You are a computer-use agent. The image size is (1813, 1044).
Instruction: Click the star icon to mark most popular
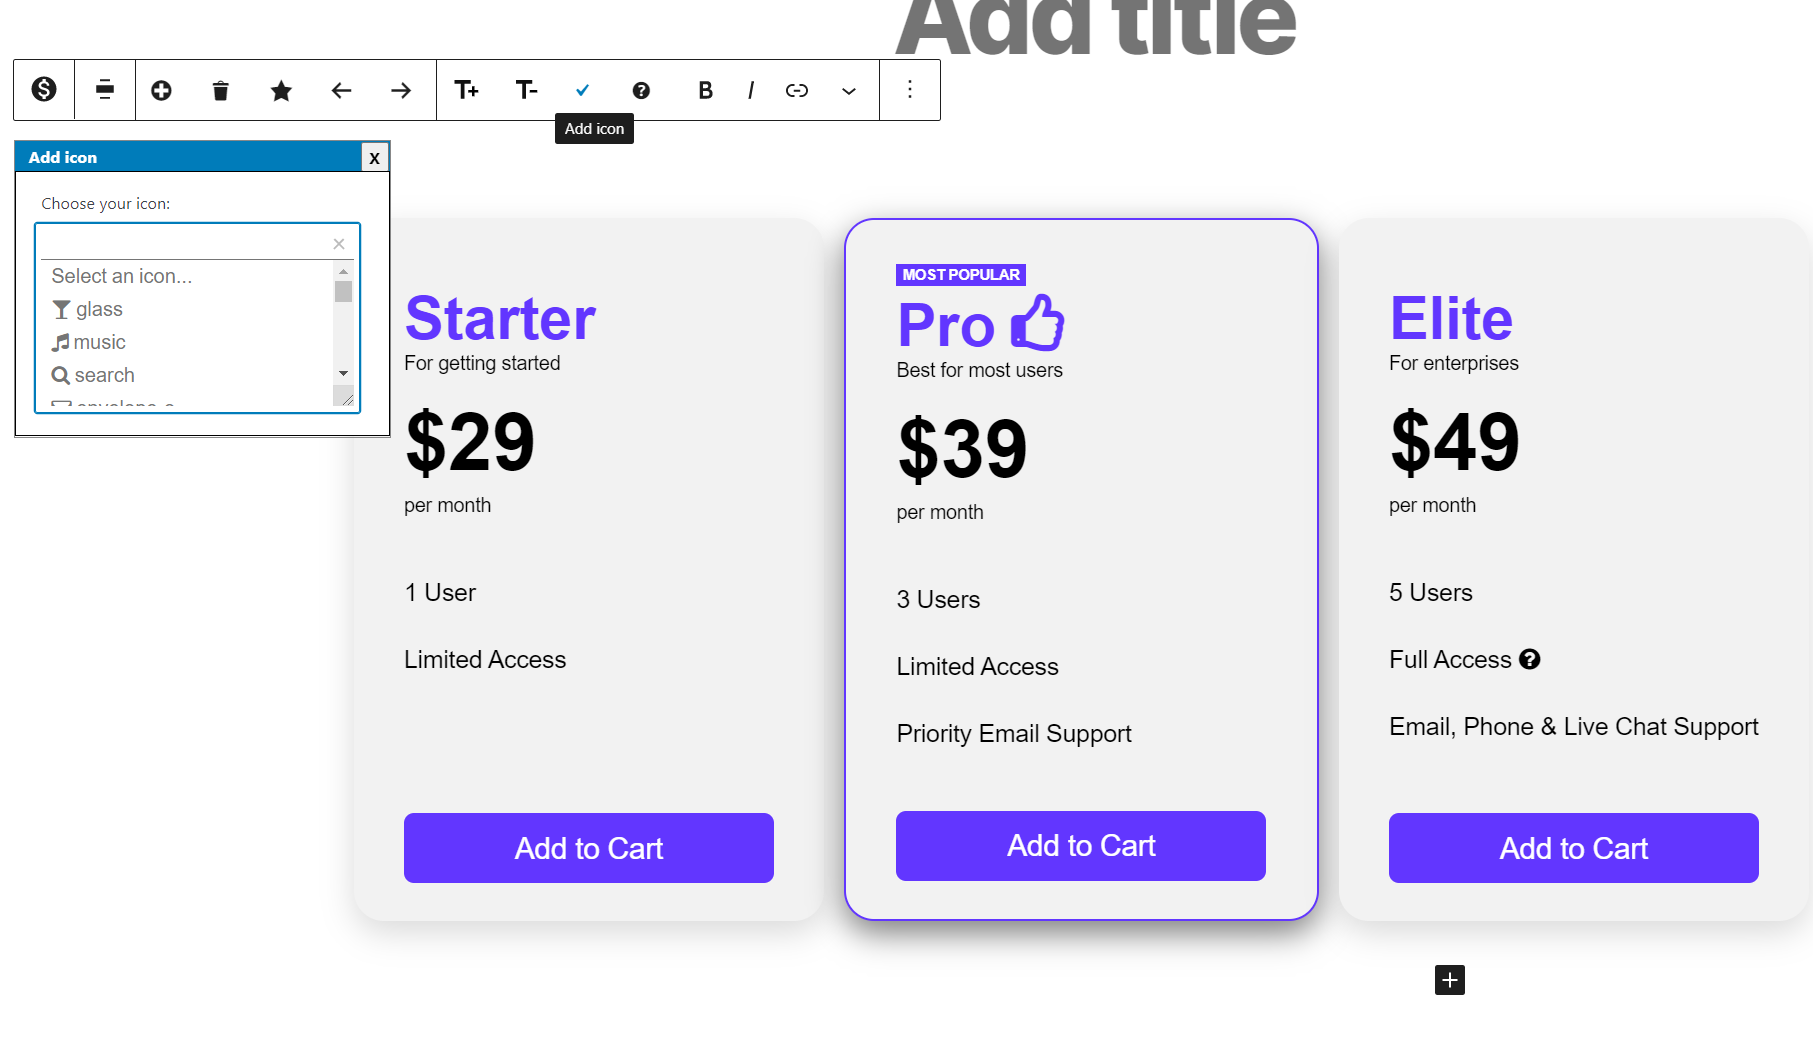[281, 90]
